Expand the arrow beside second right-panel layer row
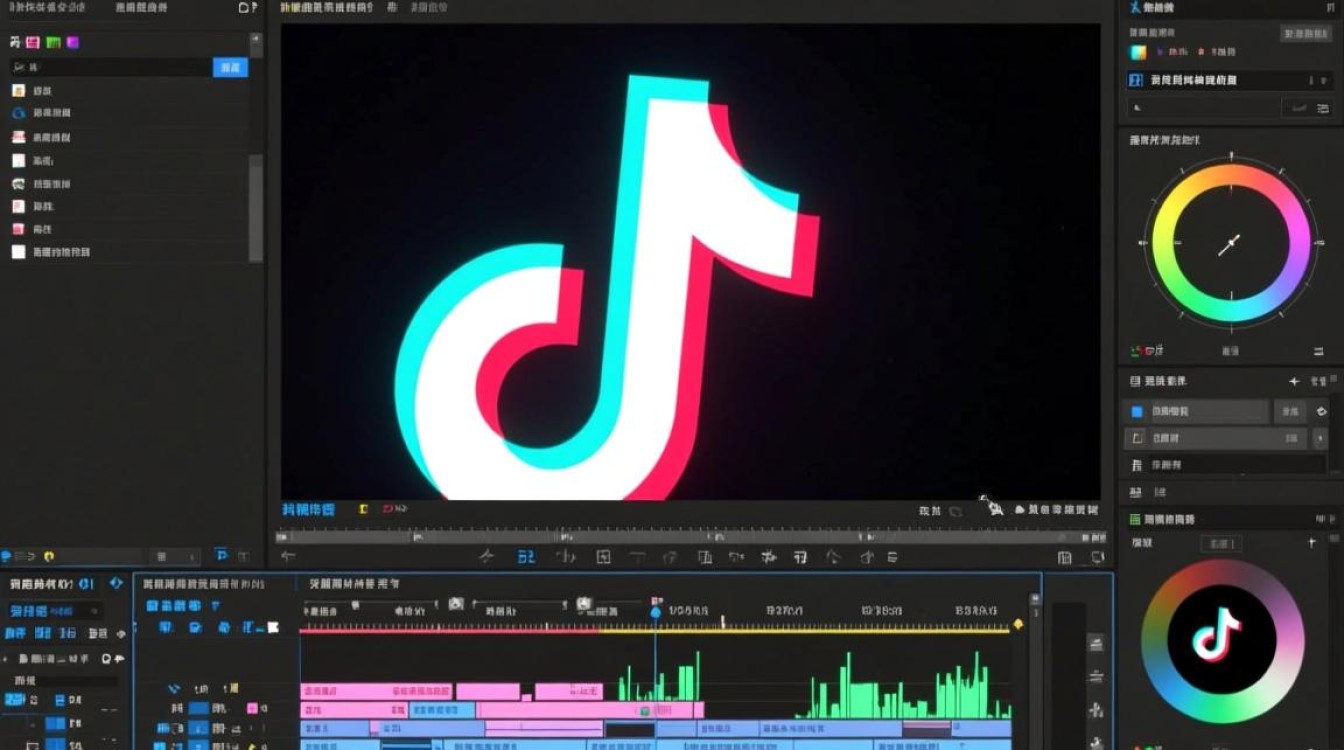The width and height of the screenshot is (1344, 750). coord(1320,438)
